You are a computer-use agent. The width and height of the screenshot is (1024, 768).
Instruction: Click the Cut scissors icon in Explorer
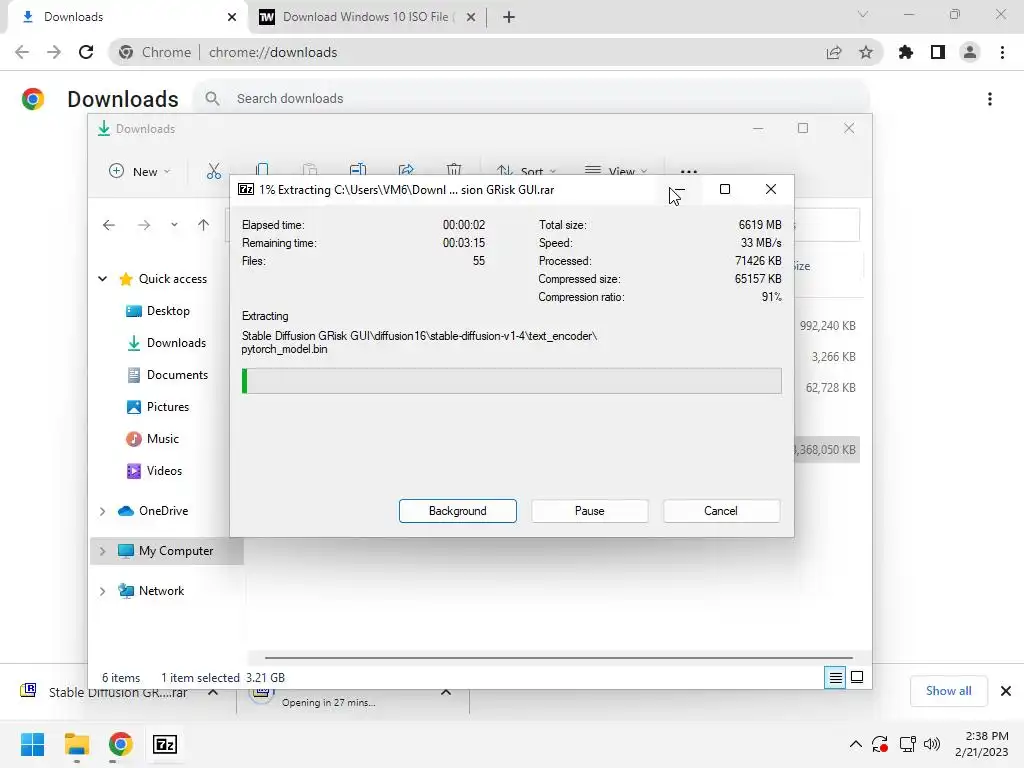click(x=214, y=171)
